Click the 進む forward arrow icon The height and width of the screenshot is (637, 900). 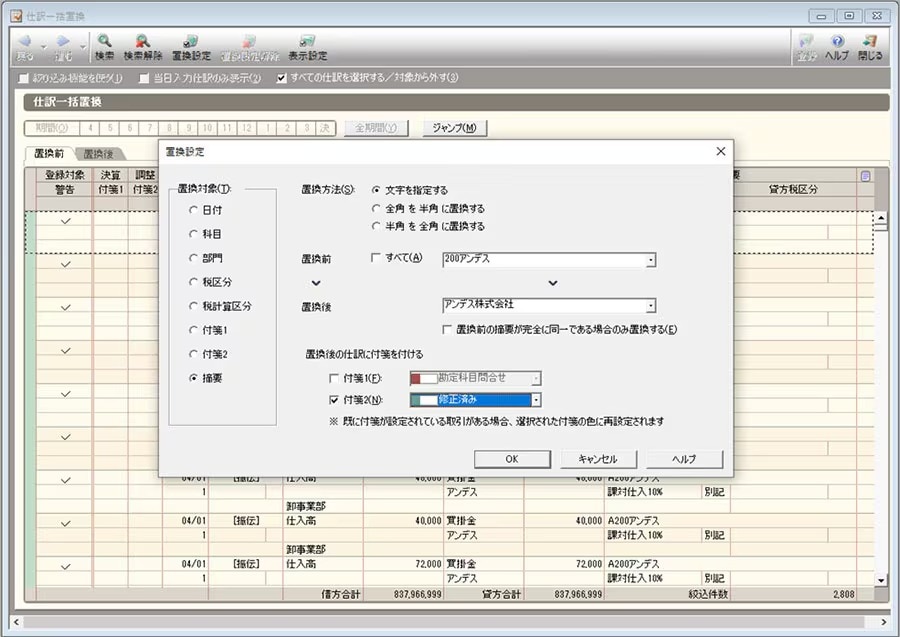(x=63, y=48)
